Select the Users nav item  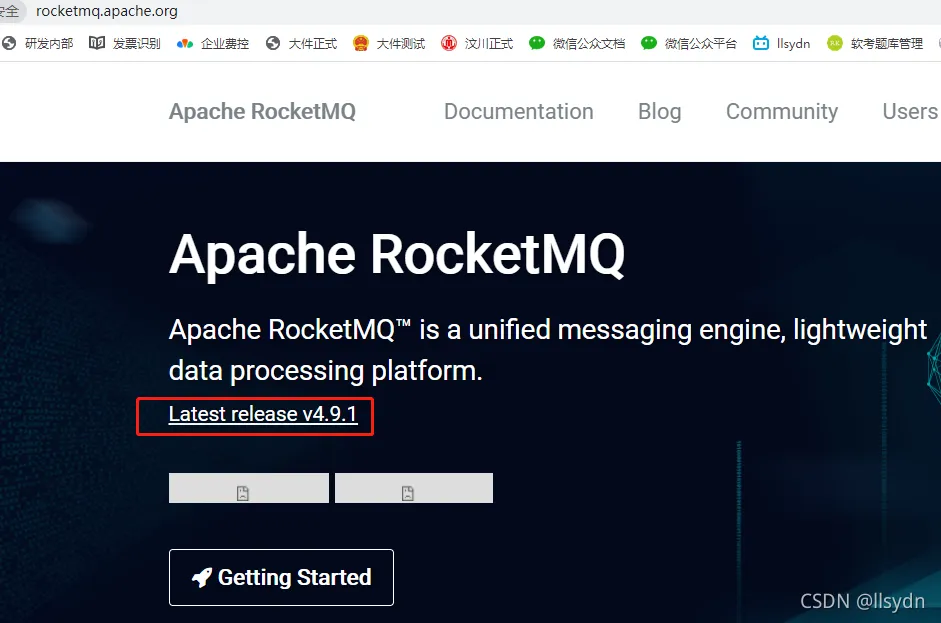(x=910, y=112)
